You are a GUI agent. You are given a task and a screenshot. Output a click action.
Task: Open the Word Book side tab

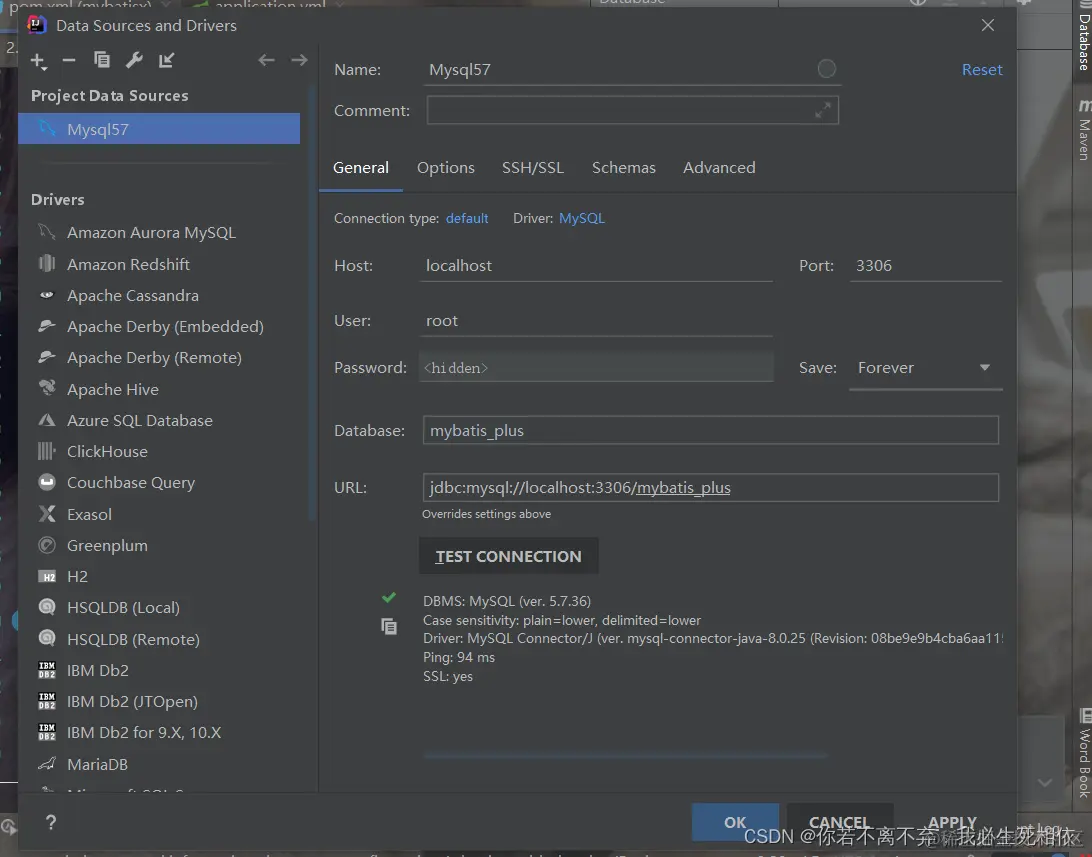(x=1084, y=754)
